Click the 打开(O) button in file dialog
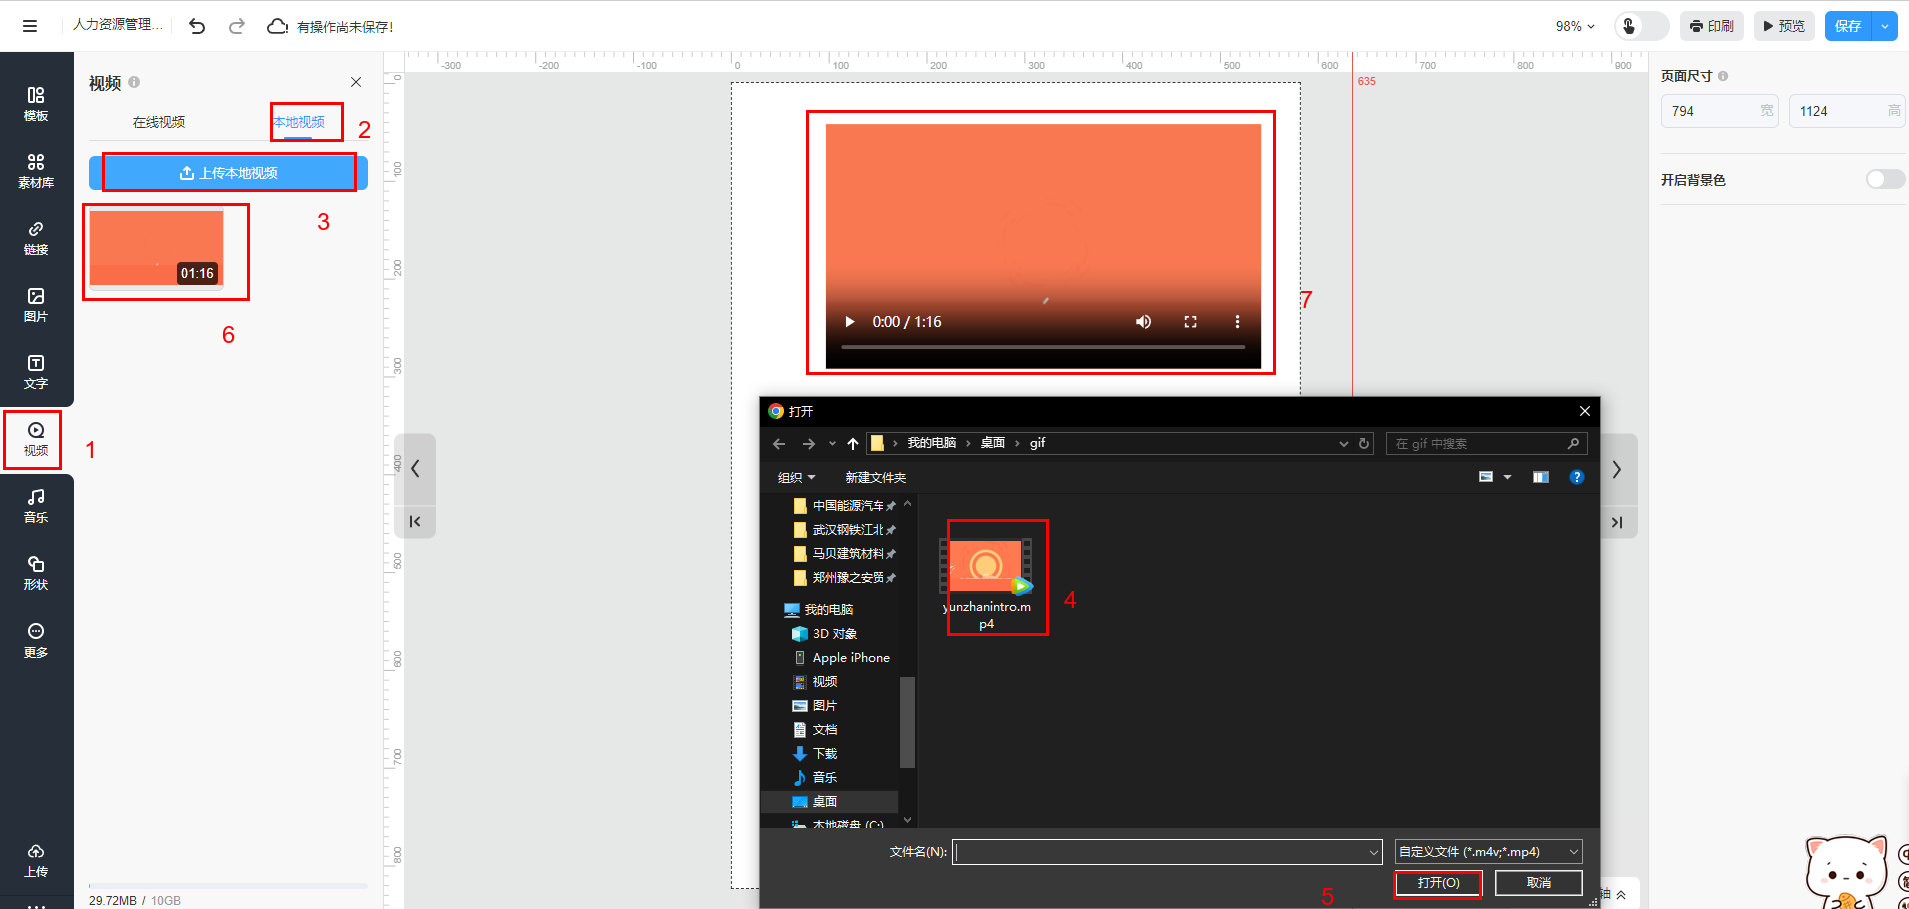 click(x=1438, y=883)
